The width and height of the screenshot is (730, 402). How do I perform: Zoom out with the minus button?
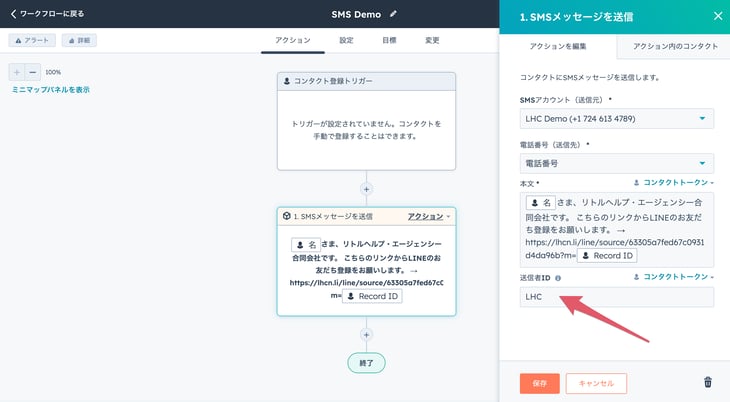33,72
